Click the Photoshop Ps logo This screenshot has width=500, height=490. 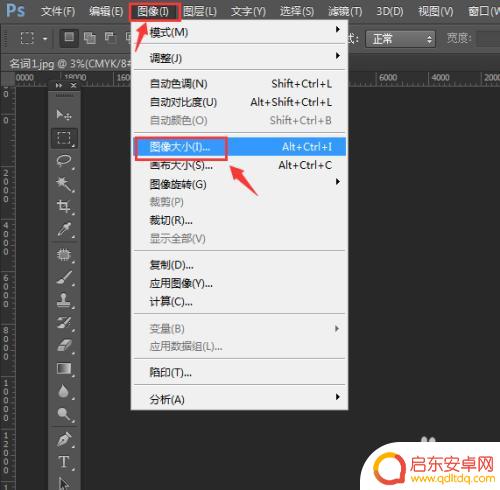15,10
